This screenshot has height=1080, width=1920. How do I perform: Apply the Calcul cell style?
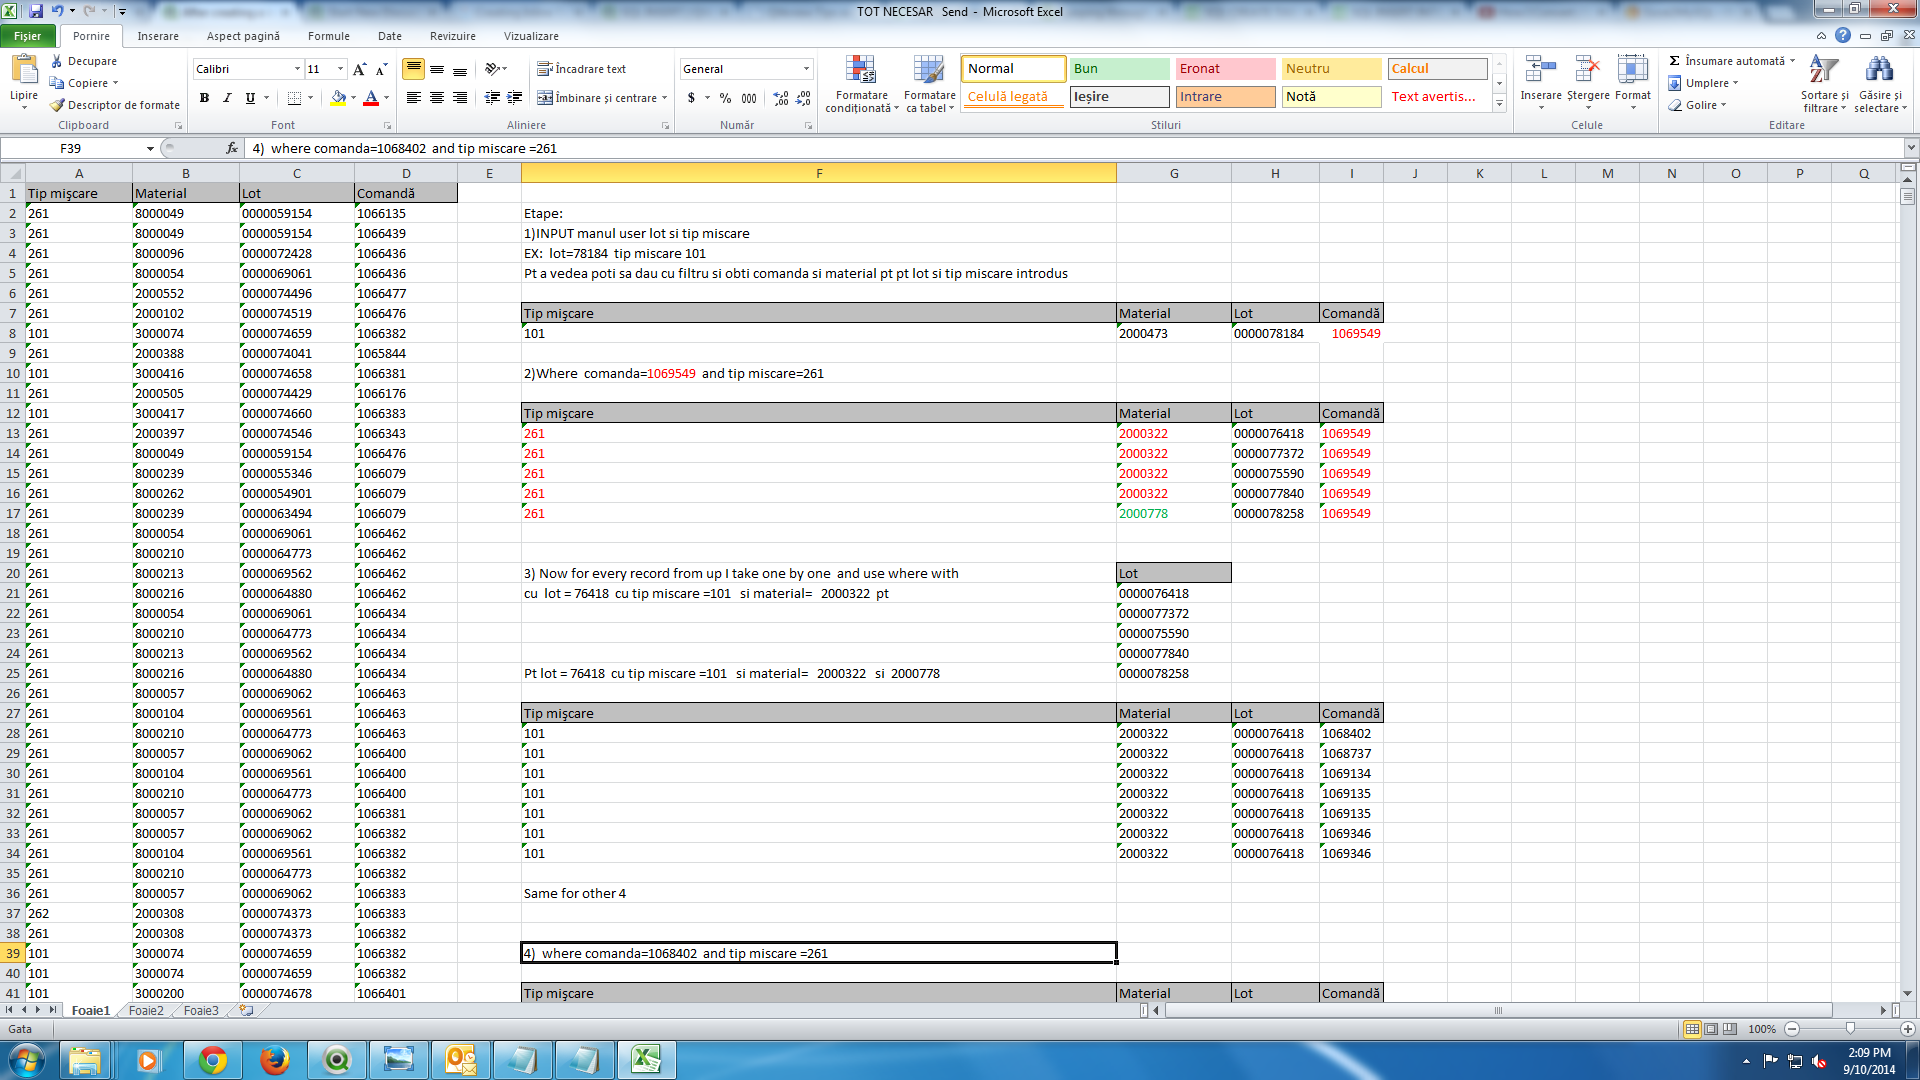[x=1437, y=69]
